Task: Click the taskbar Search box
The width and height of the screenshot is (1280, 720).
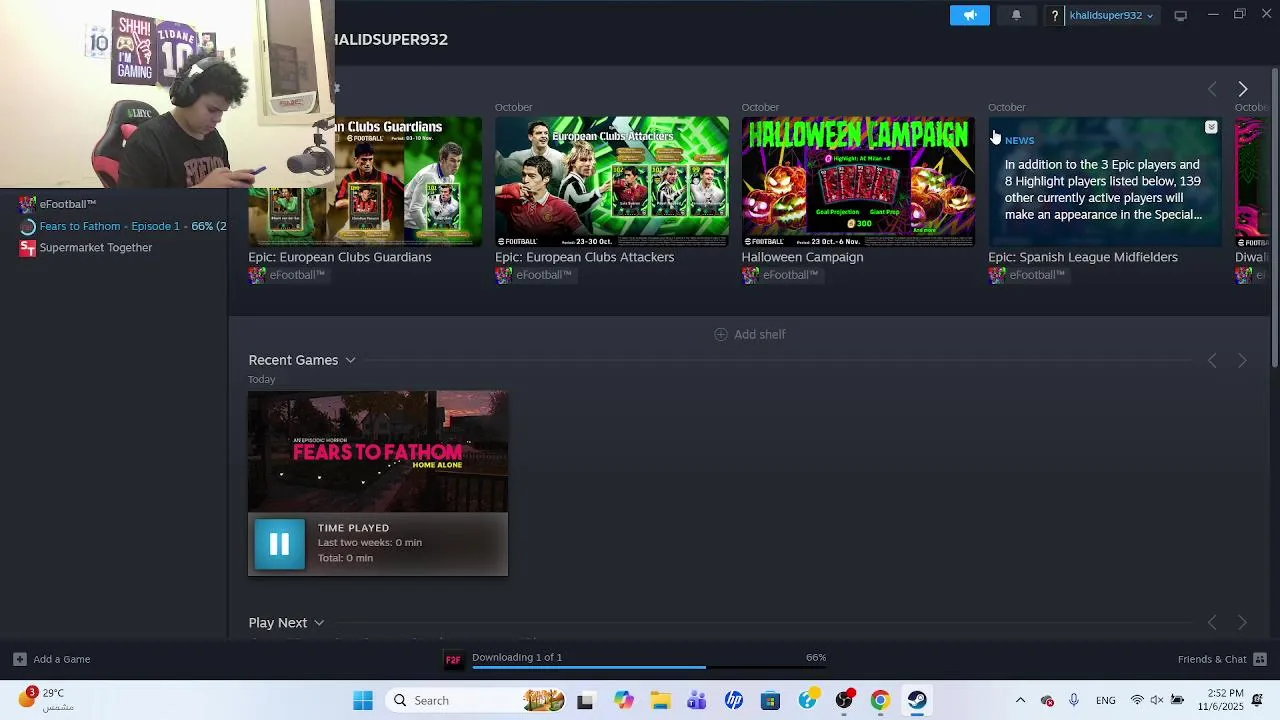Action: point(475,701)
